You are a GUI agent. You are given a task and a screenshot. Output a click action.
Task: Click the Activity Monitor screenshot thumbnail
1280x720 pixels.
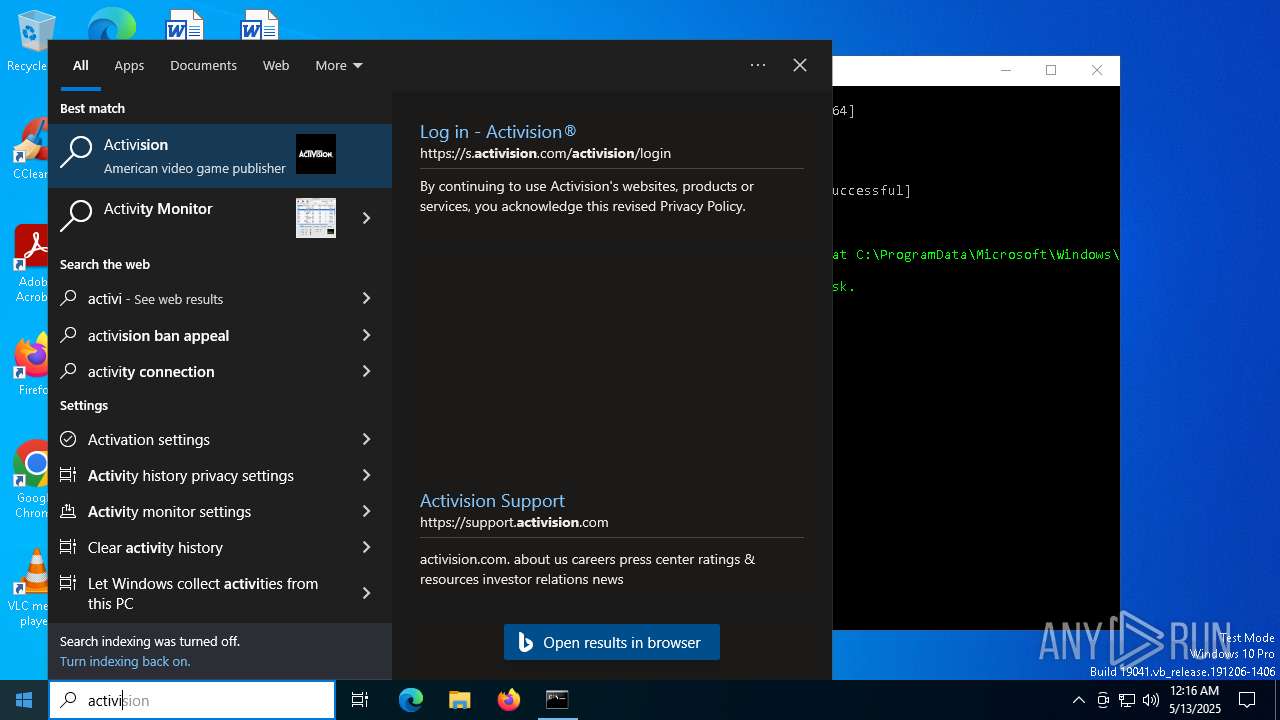pos(316,218)
